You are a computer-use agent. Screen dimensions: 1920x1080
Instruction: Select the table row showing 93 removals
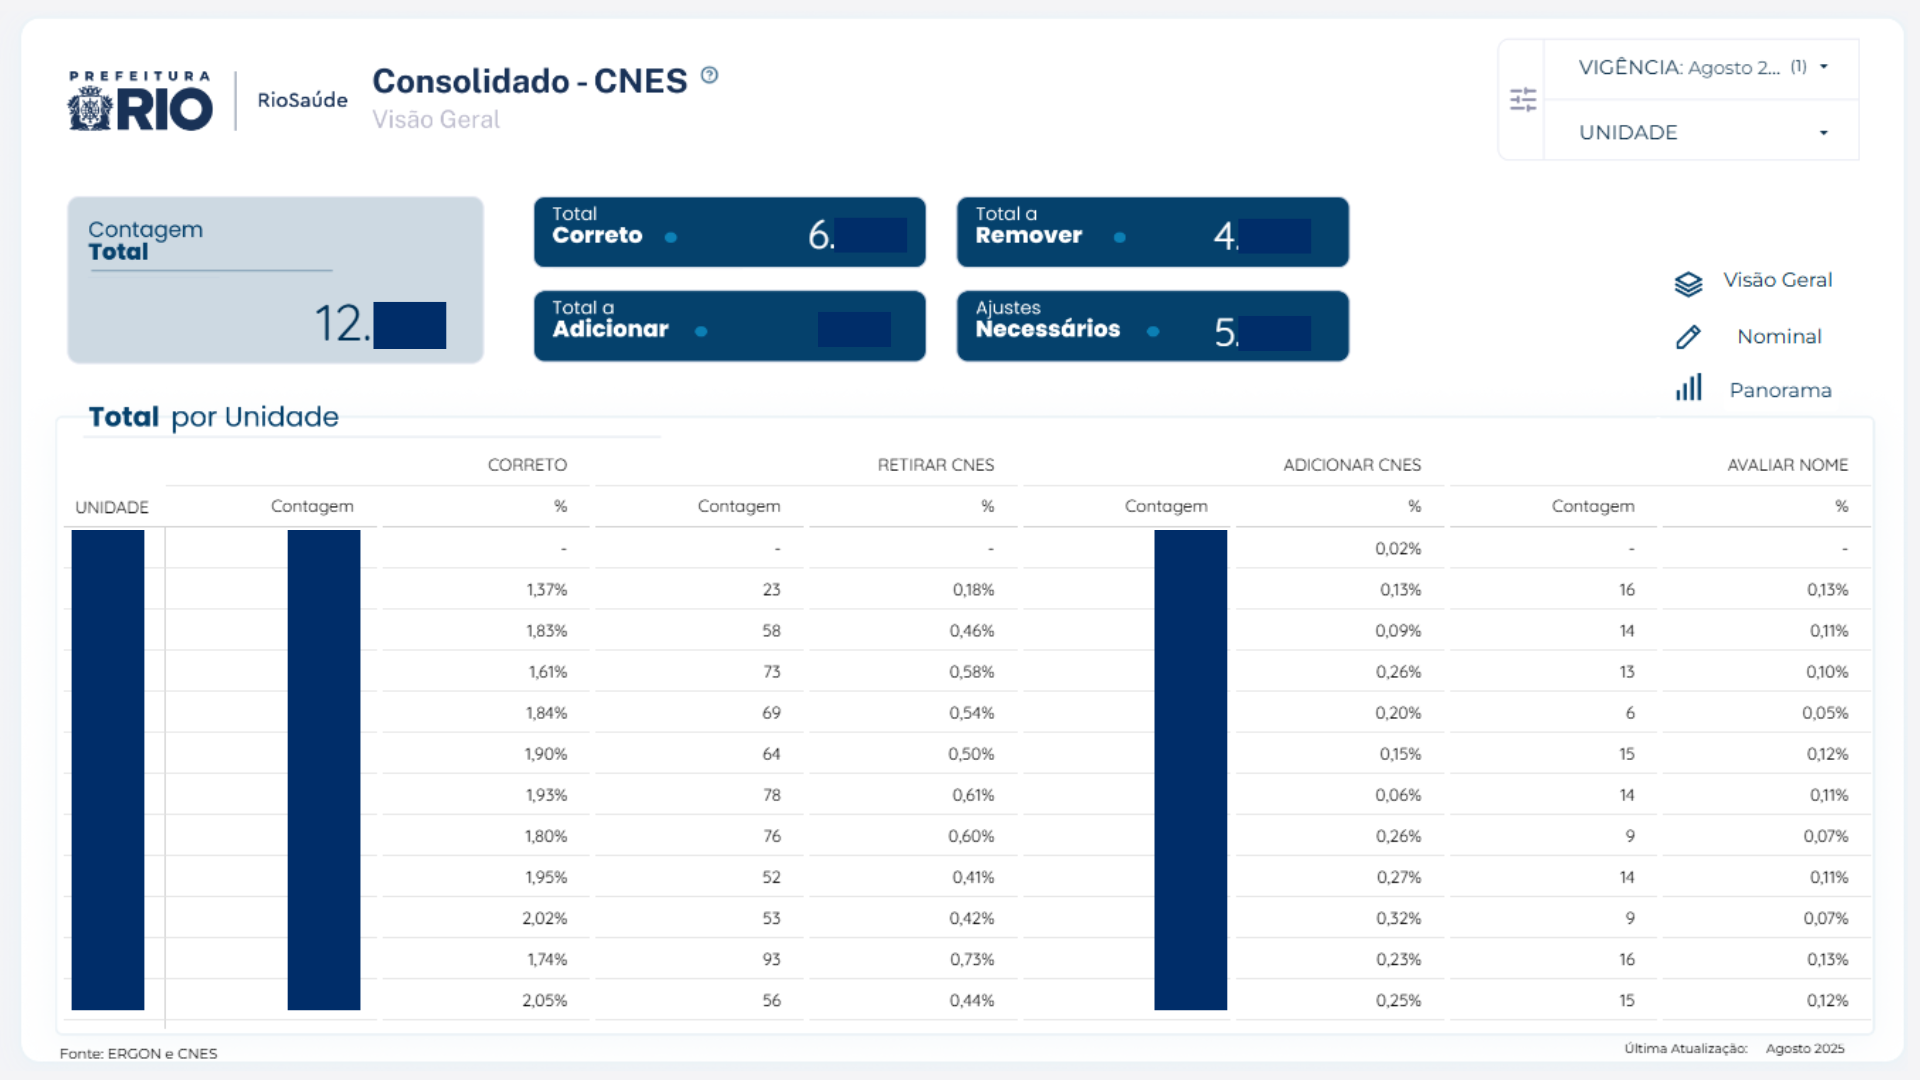click(x=771, y=958)
